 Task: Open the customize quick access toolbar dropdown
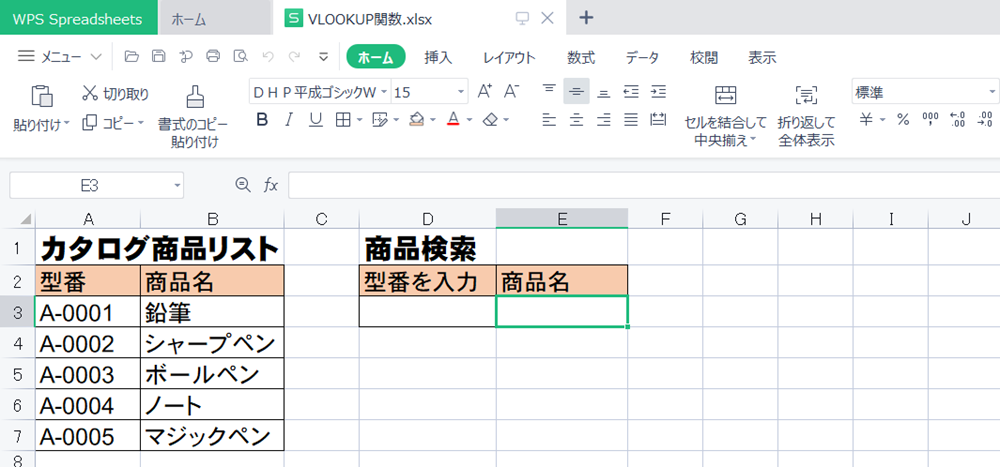pos(323,57)
